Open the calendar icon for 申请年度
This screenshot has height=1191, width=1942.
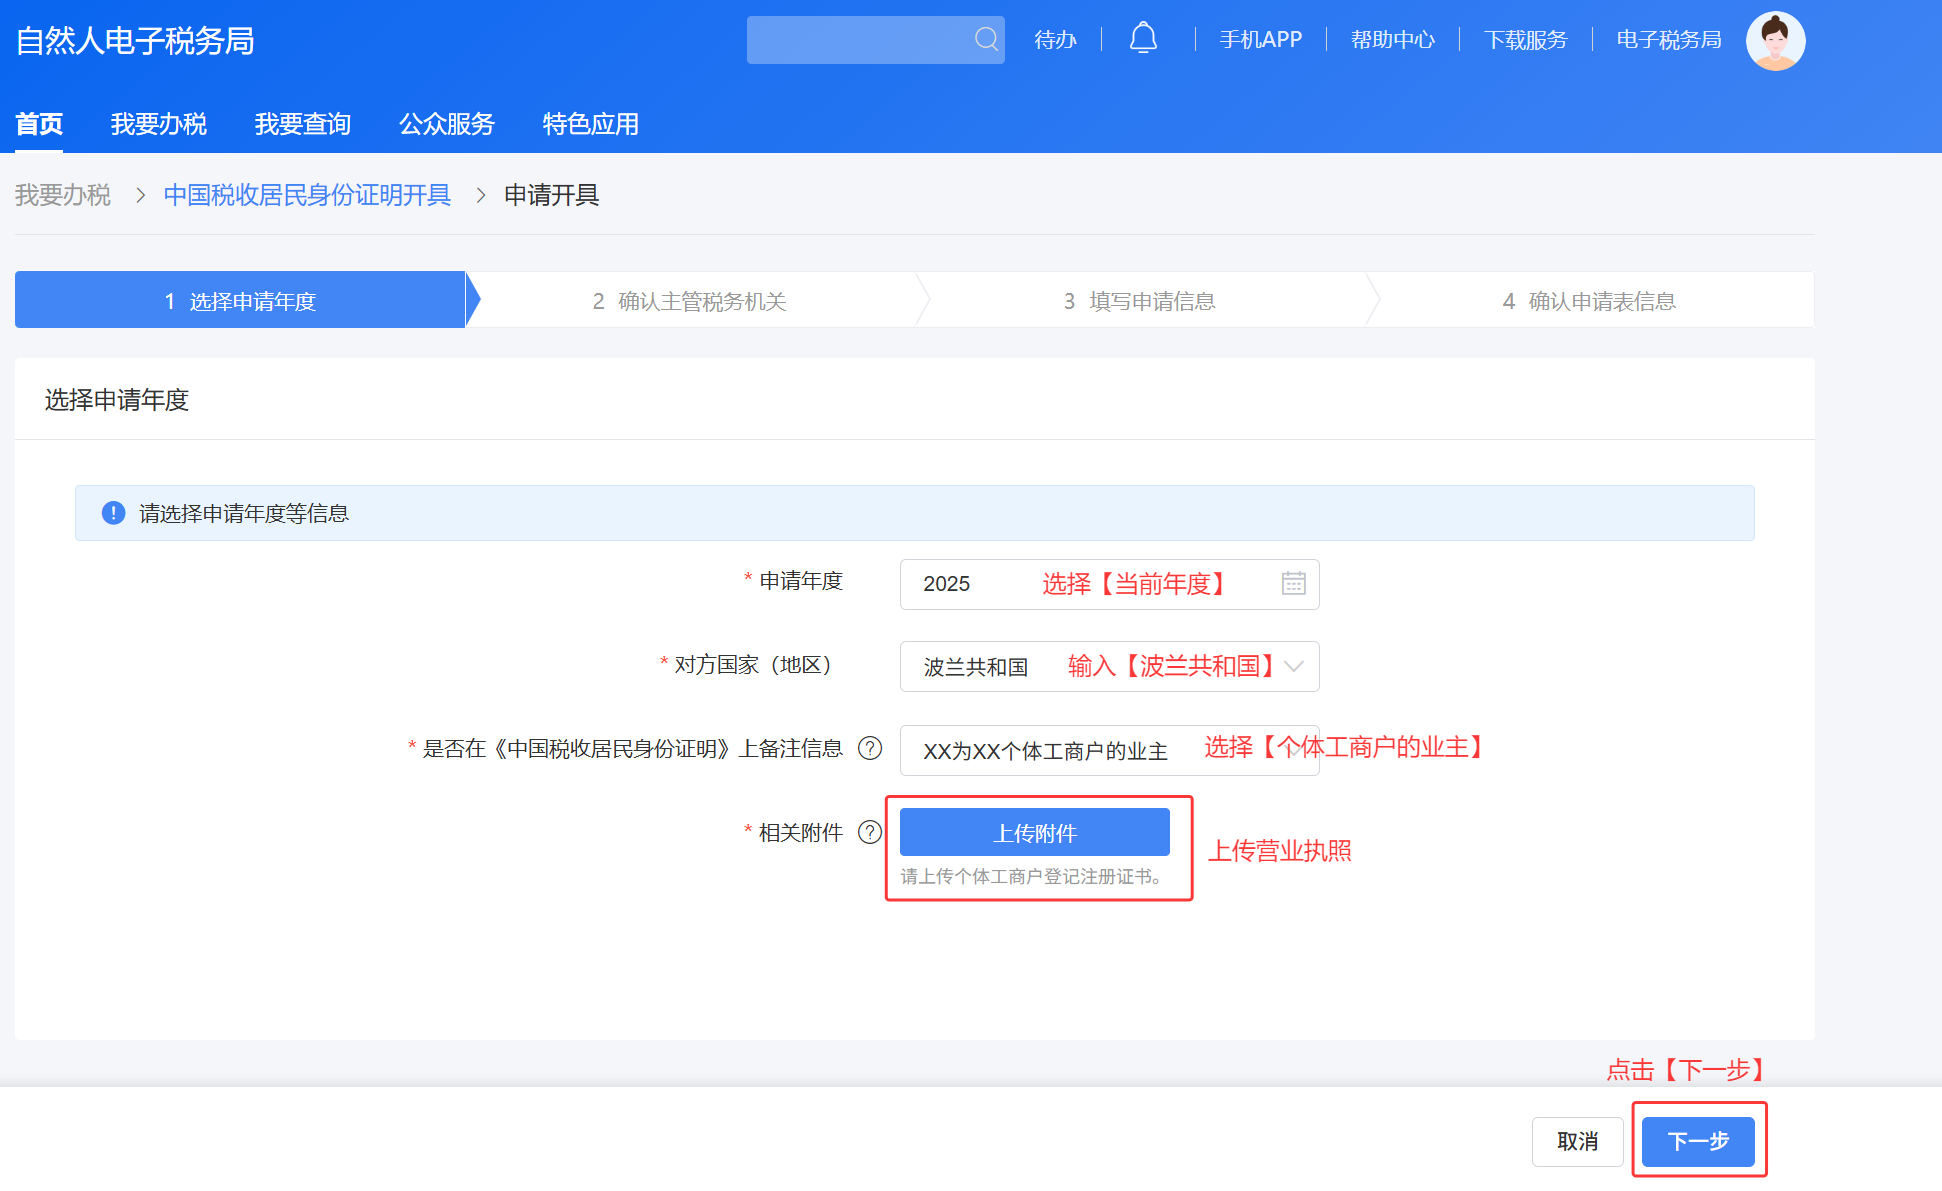(1293, 583)
